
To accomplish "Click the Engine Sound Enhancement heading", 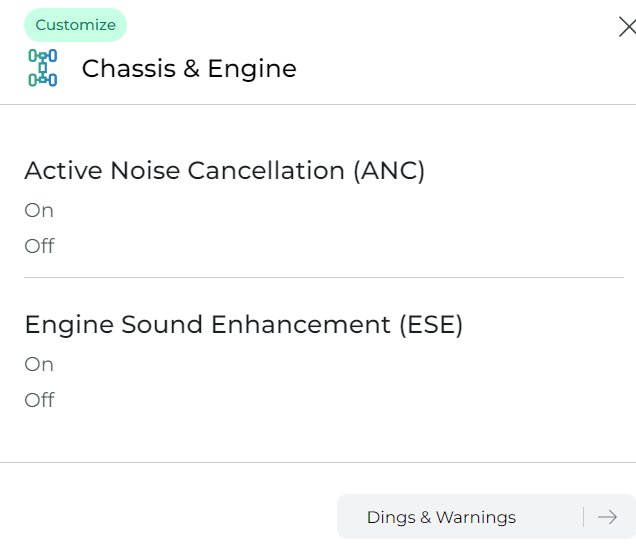I will (x=243, y=325).
